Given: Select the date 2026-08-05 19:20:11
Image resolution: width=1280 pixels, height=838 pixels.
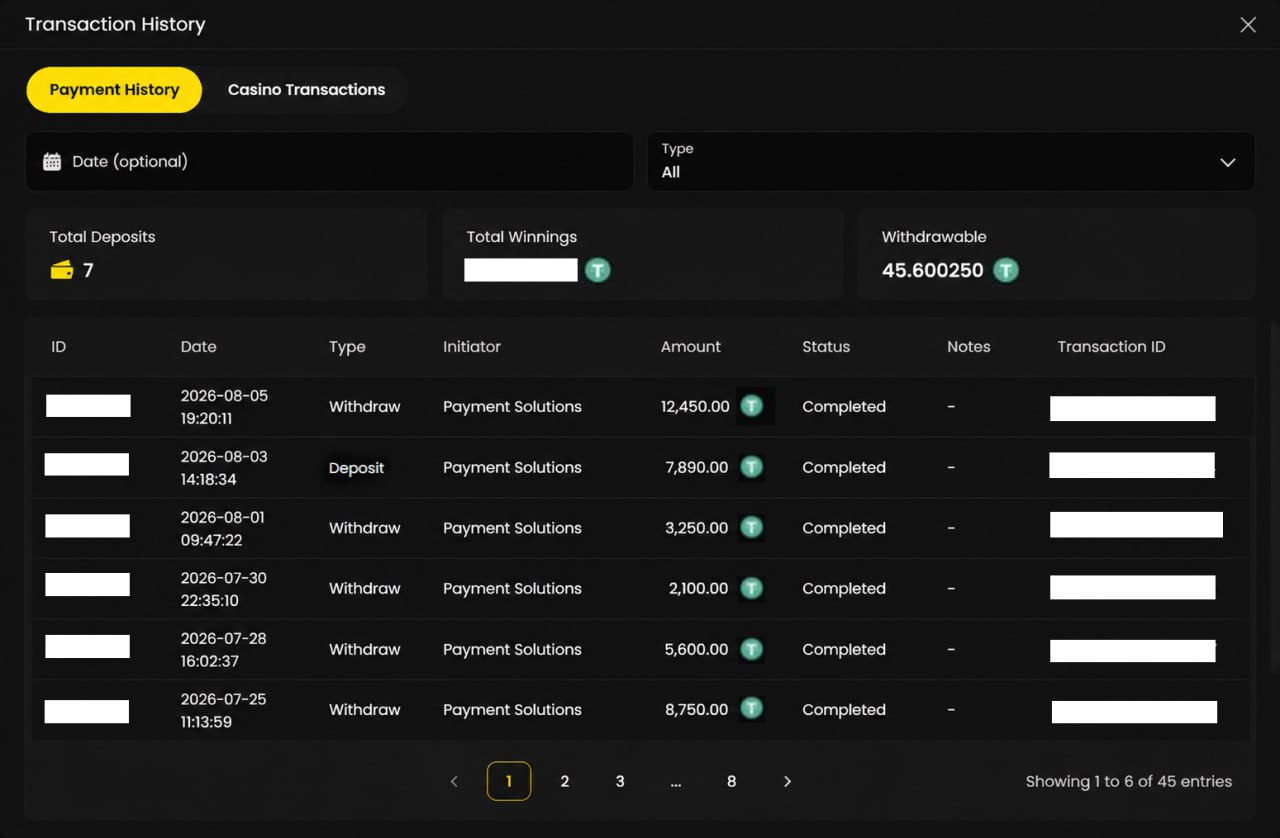Looking at the screenshot, I should [224, 407].
